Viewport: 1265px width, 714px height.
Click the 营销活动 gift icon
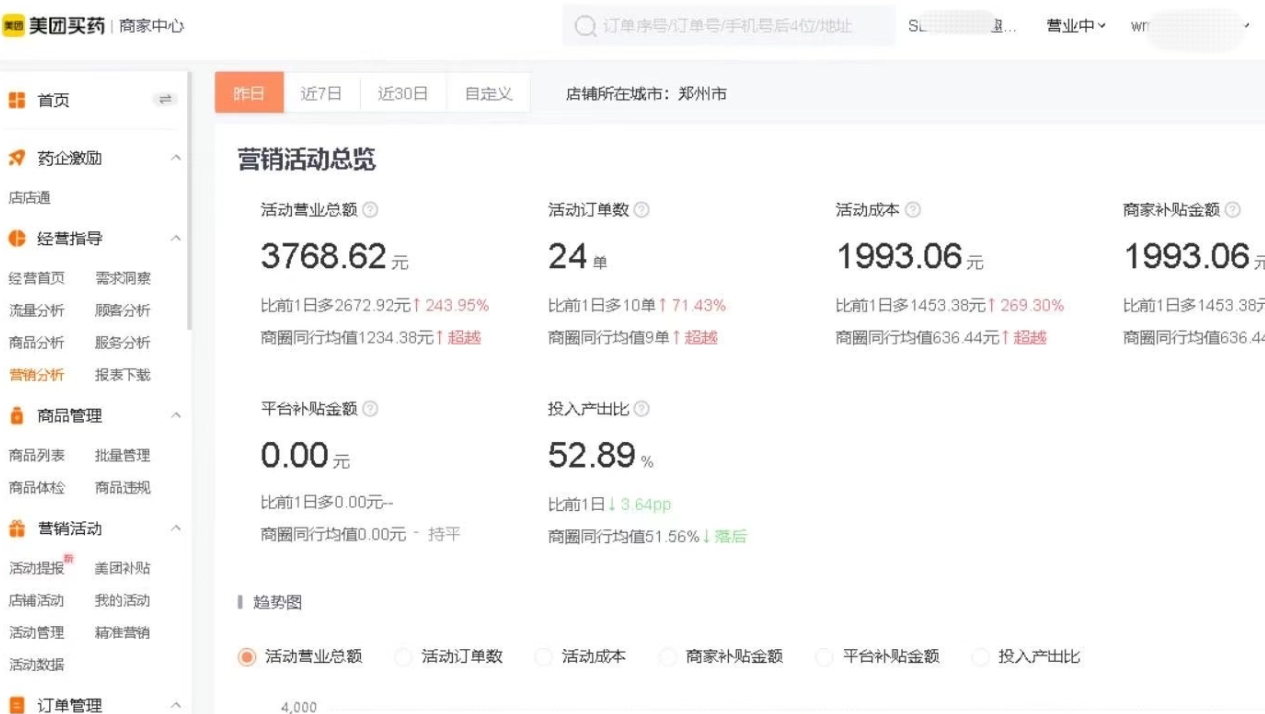click(x=17, y=528)
